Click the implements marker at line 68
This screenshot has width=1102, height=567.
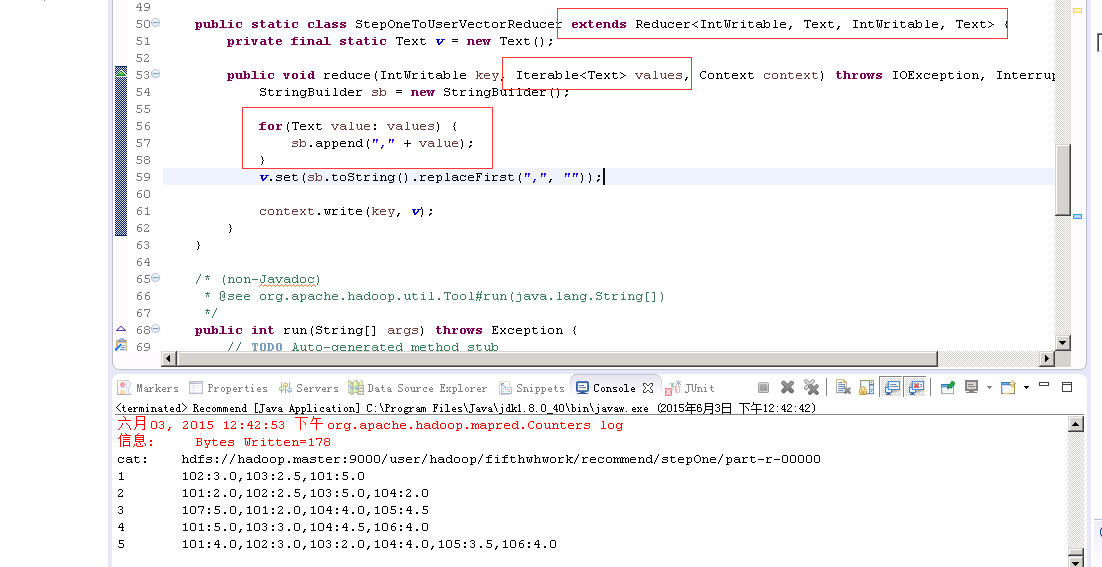tap(121, 329)
